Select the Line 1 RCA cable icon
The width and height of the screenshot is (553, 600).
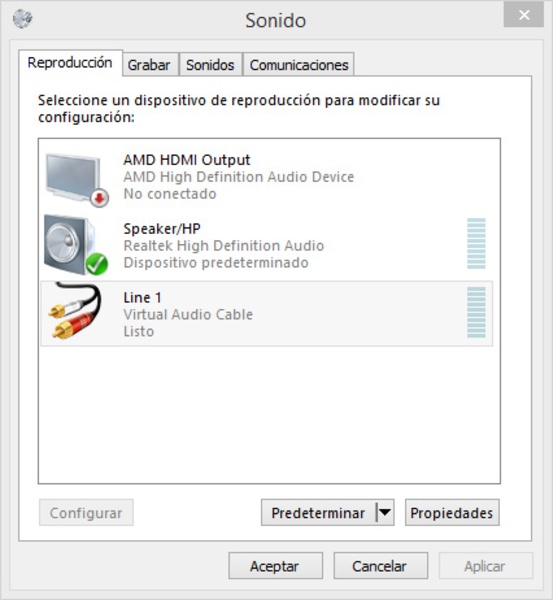pyautogui.click(x=75, y=311)
